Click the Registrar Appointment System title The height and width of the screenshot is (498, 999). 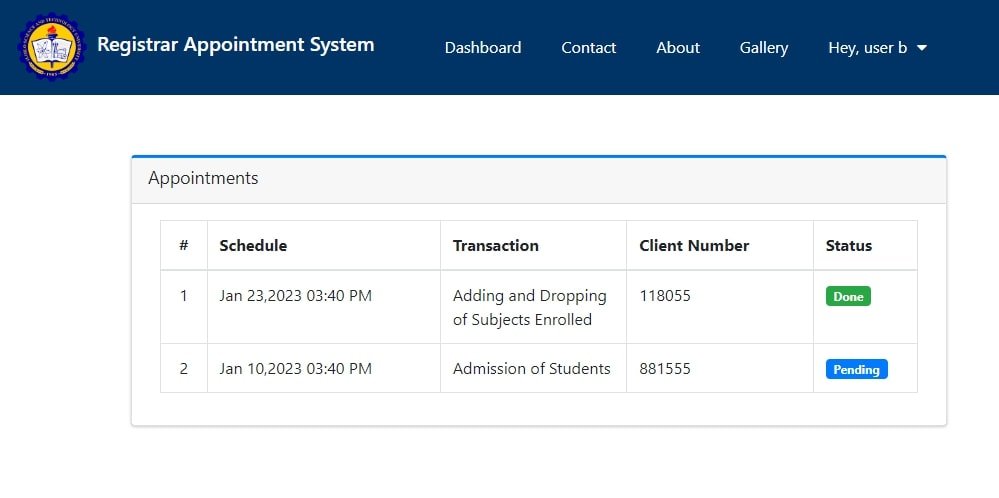coord(236,45)
